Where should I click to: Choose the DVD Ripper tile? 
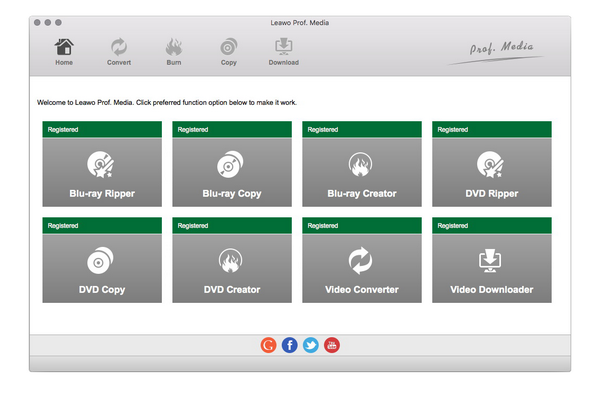point(491,172)
